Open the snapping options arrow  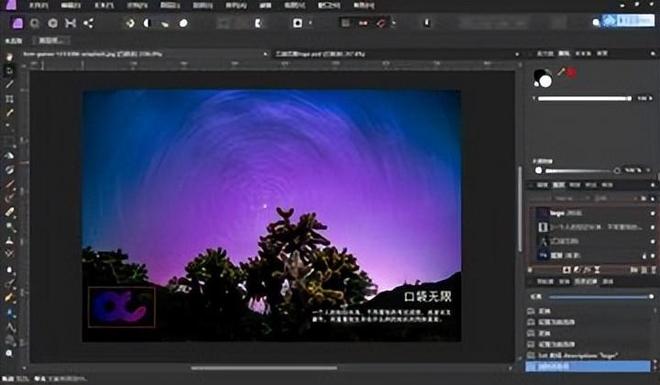(394, 23)
